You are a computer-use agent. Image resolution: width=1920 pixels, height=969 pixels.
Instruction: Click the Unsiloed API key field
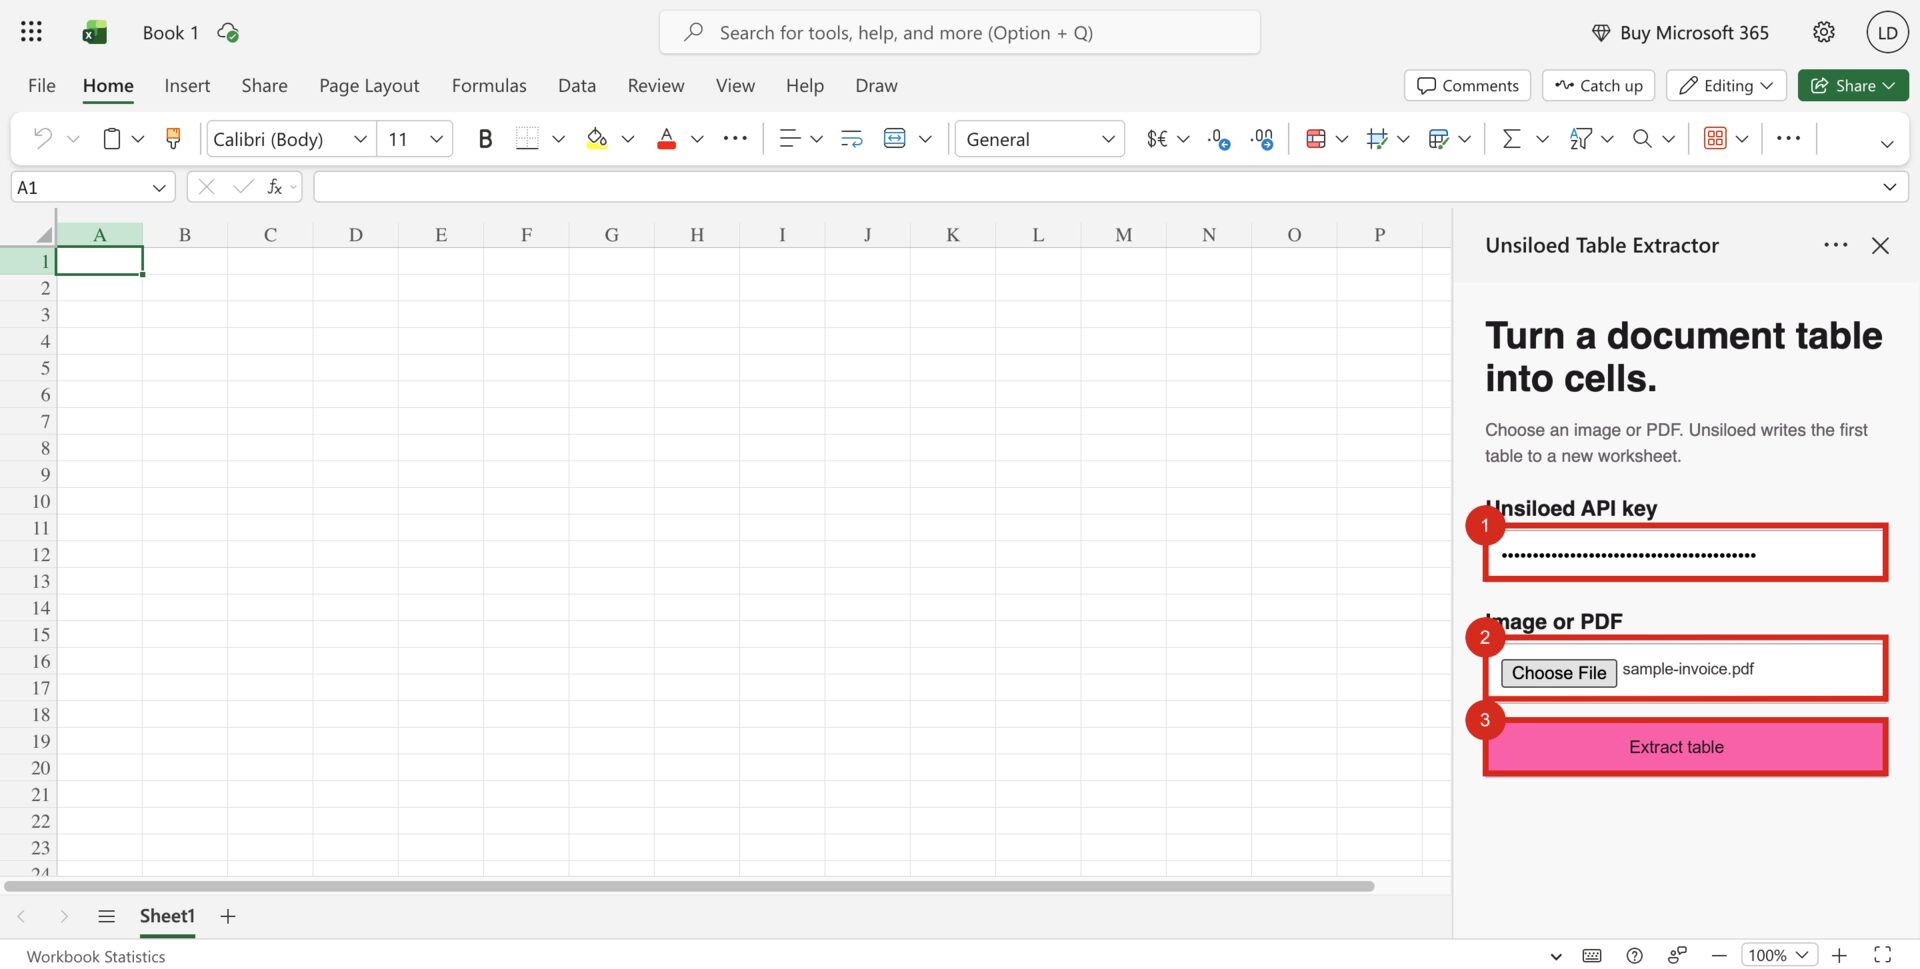(1685, 553)
